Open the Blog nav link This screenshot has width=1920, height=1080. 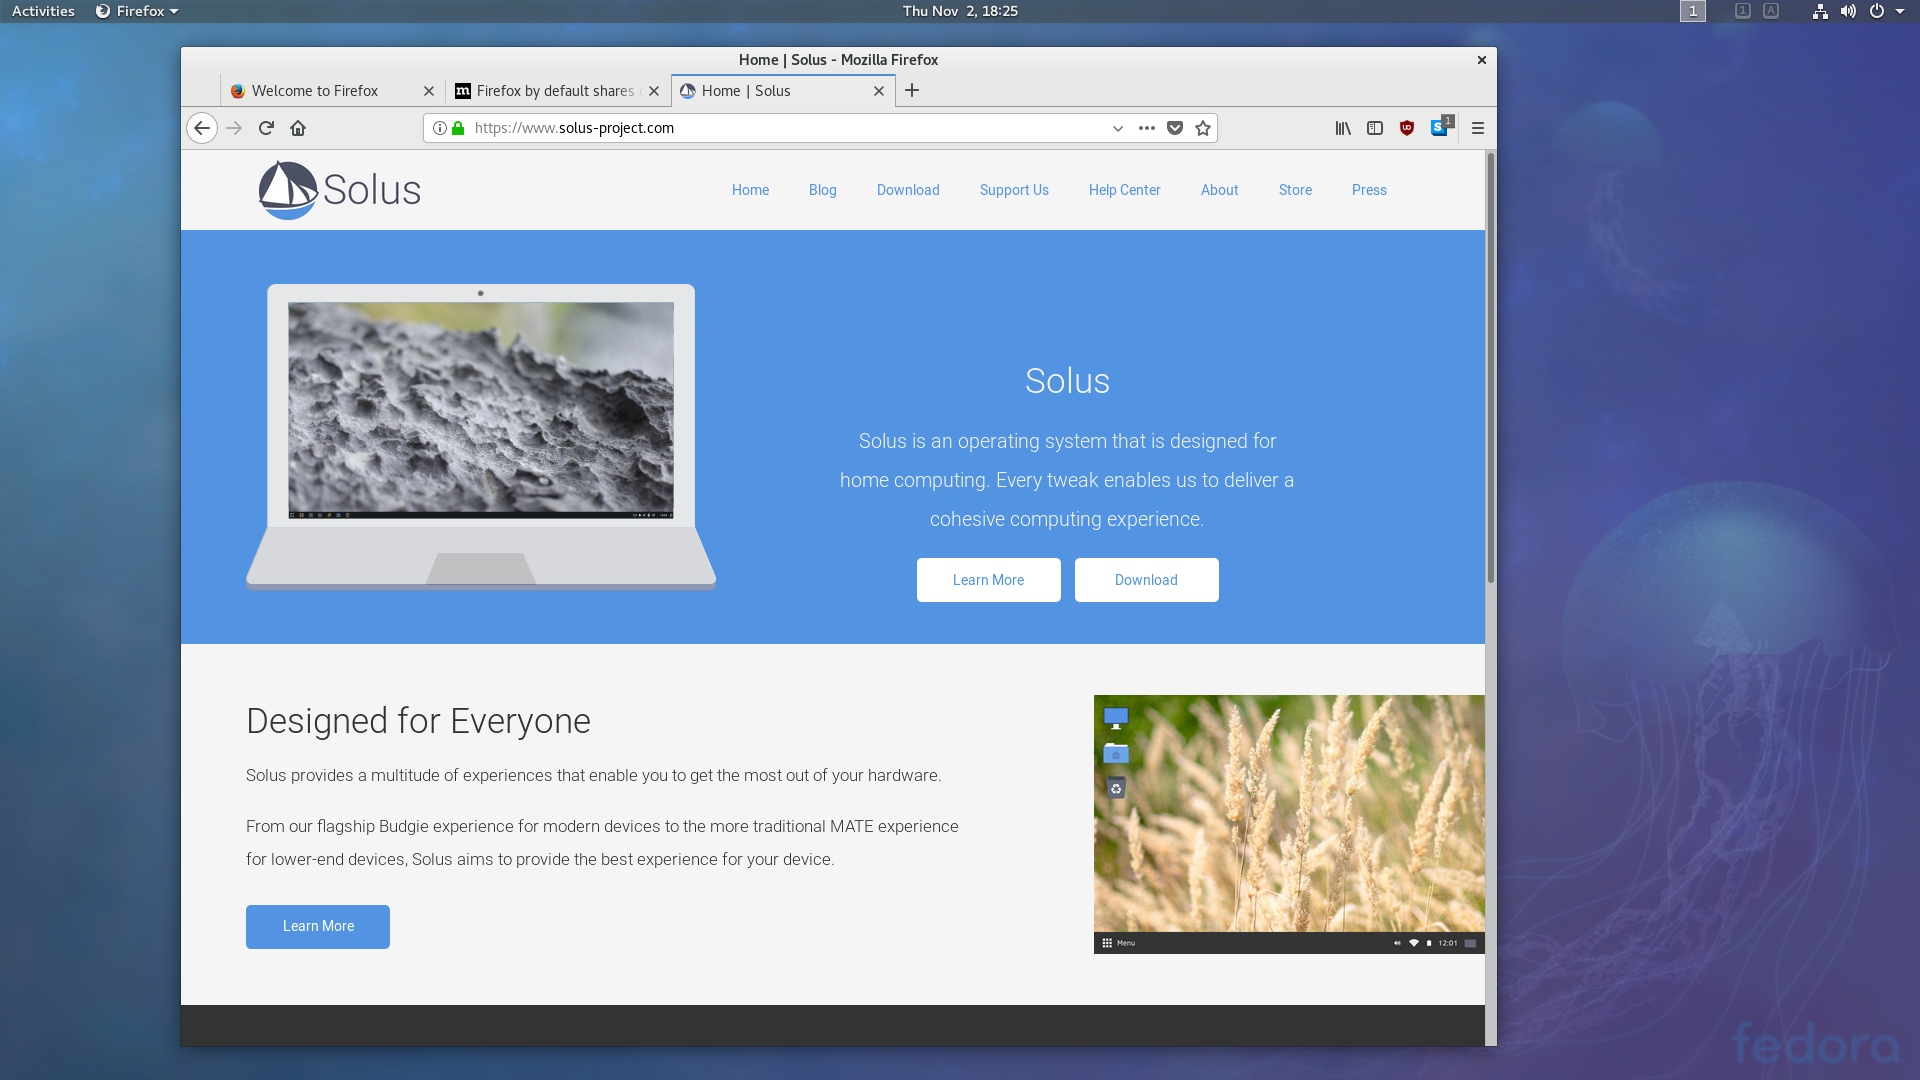[x=823, y=190]
